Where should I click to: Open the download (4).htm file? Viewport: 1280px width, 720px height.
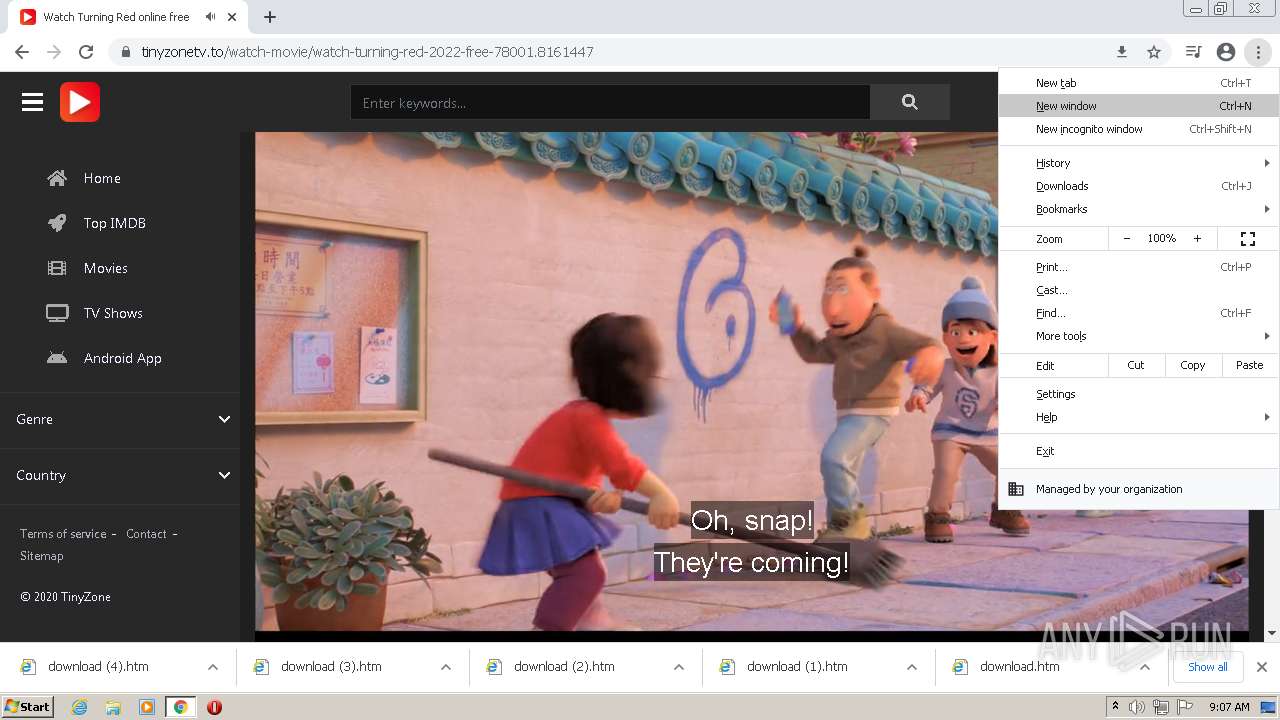[98, 667]
